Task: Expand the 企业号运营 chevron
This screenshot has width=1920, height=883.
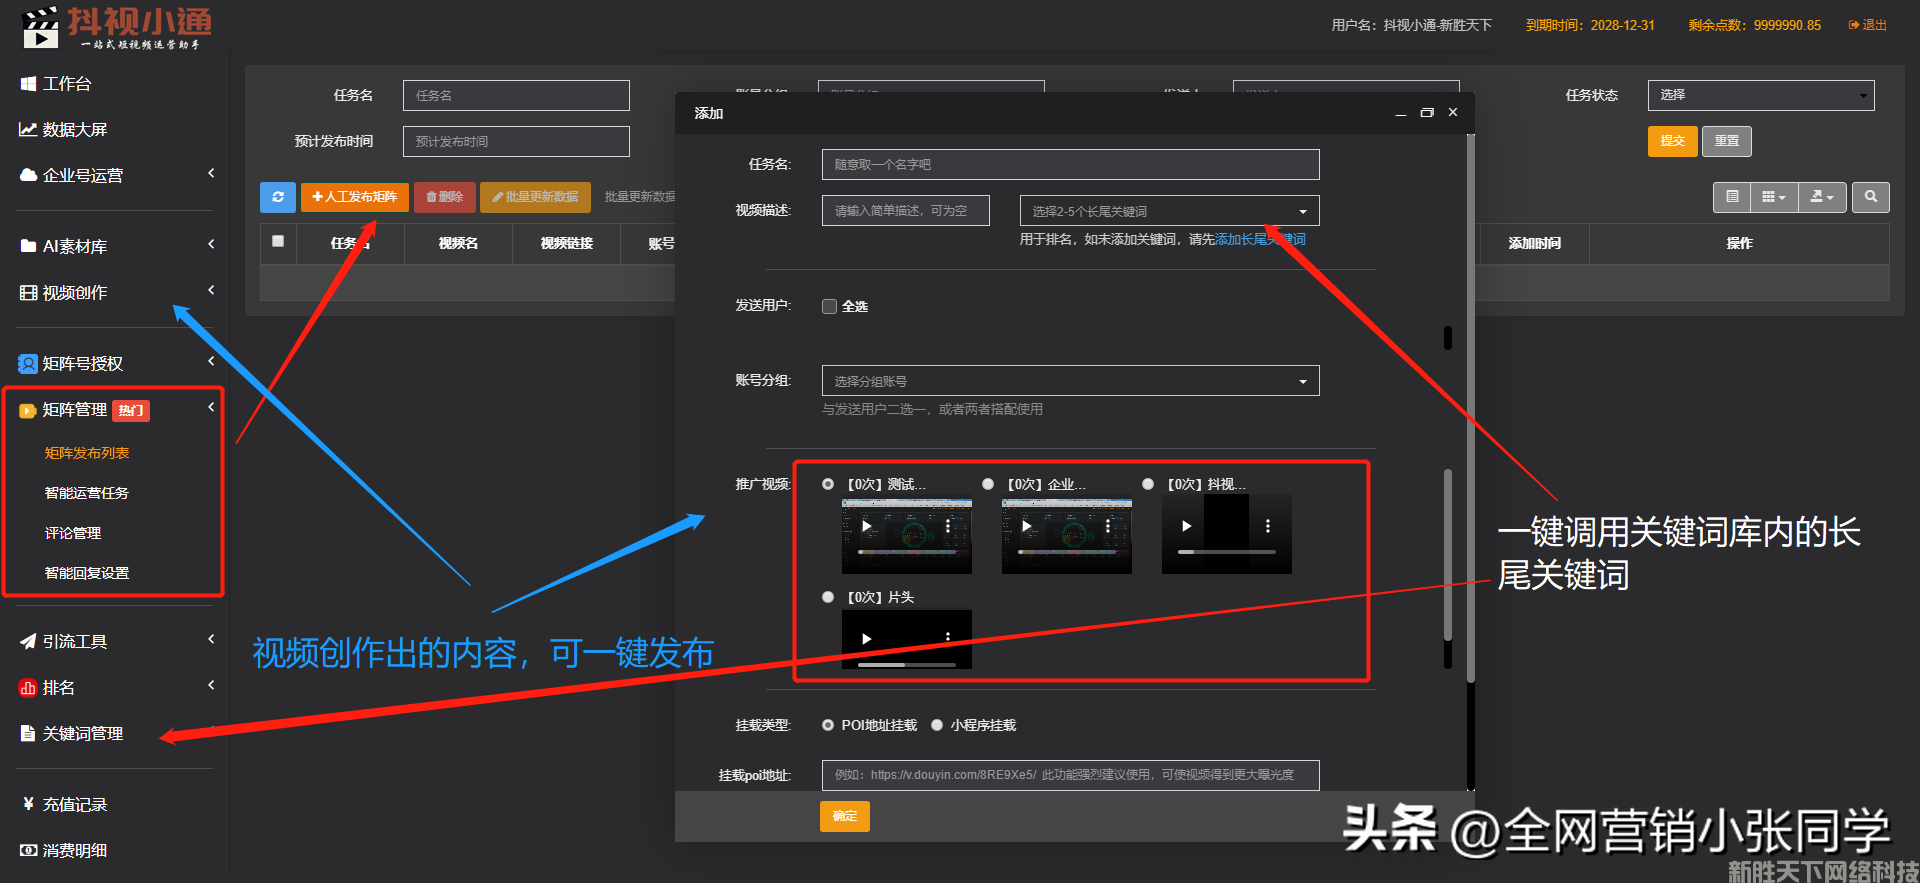Action: point(211,173)
